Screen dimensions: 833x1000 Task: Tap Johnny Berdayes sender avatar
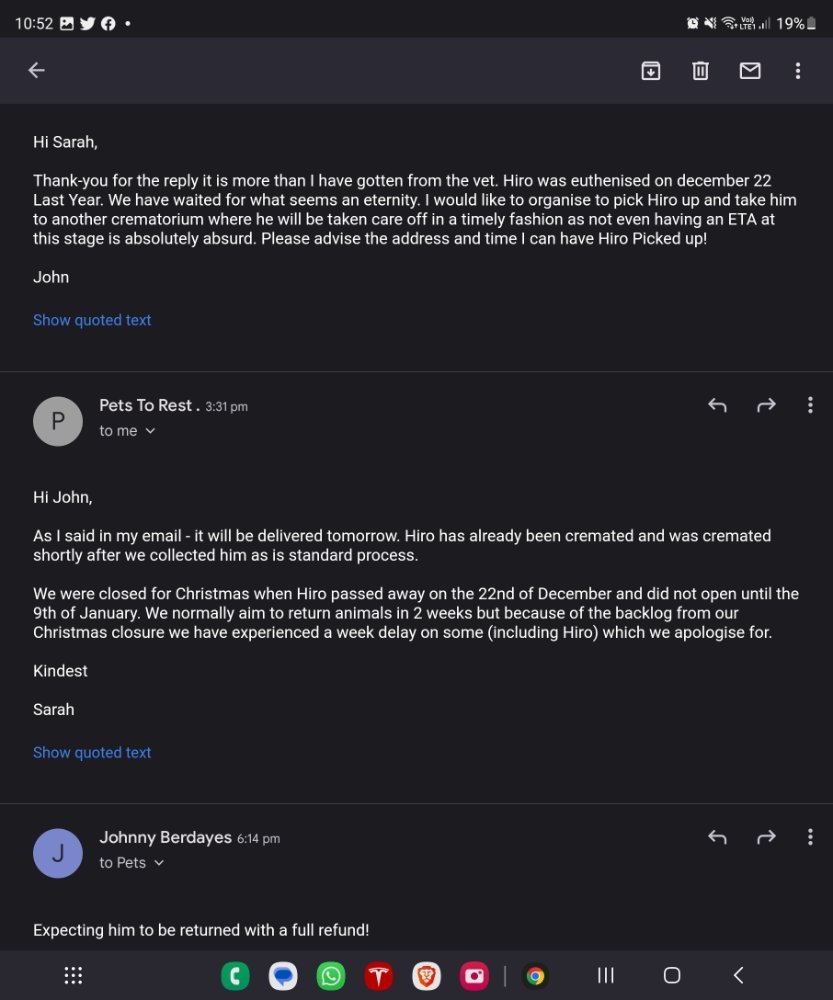pyautogui.click(x=58, y=853)
